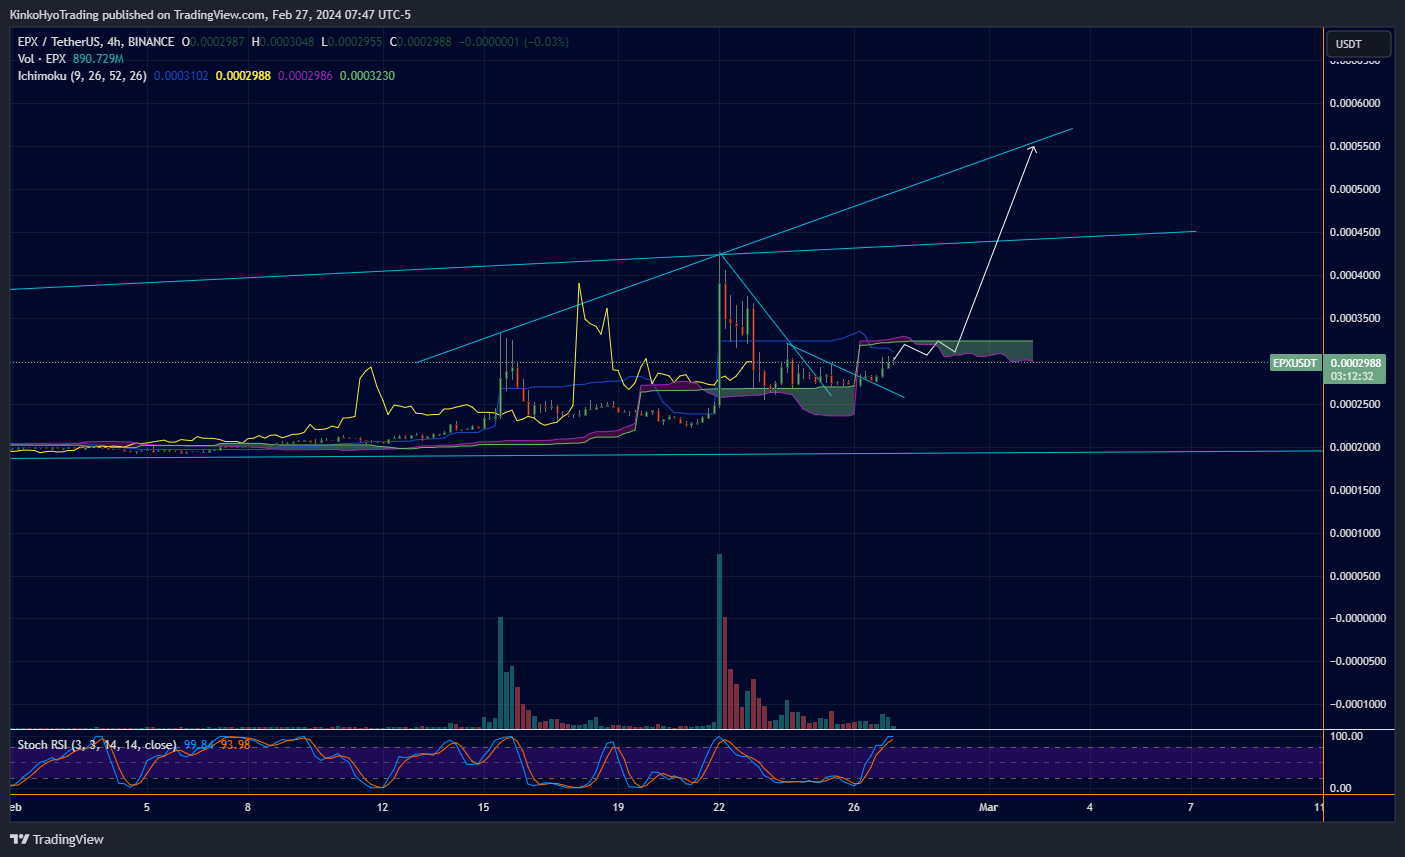Click the 0.0005000 price axis label

pos(1355,189)
